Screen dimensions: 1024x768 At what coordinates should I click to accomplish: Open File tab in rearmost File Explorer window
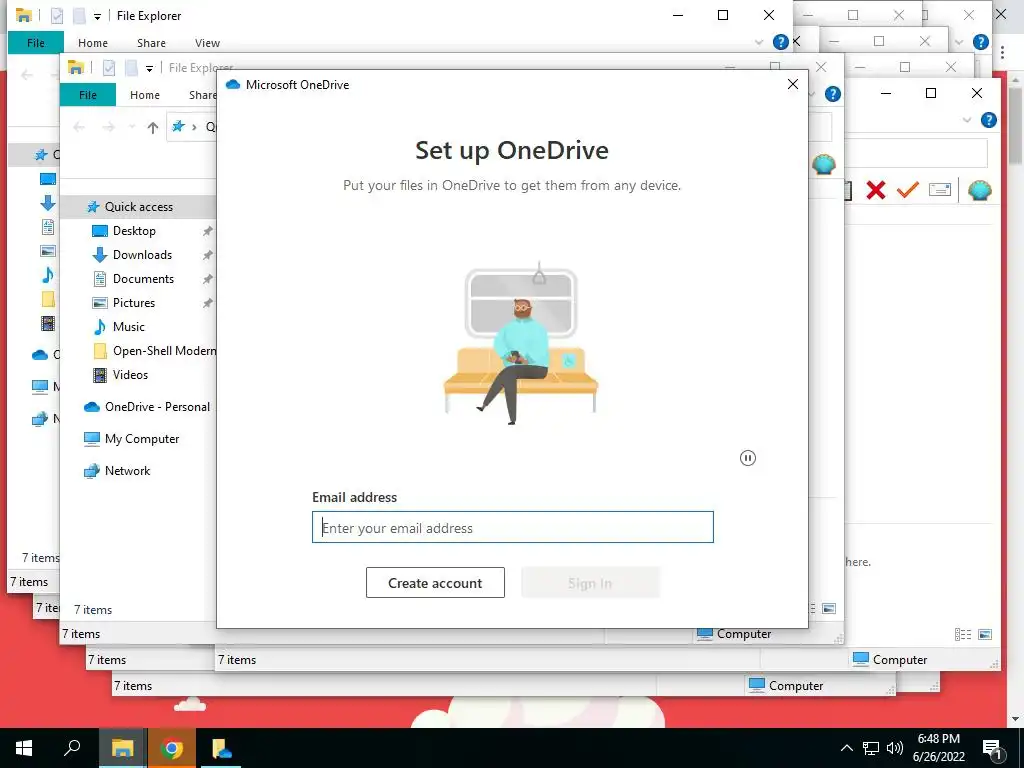pyautogui.click(x=36, y=43)
